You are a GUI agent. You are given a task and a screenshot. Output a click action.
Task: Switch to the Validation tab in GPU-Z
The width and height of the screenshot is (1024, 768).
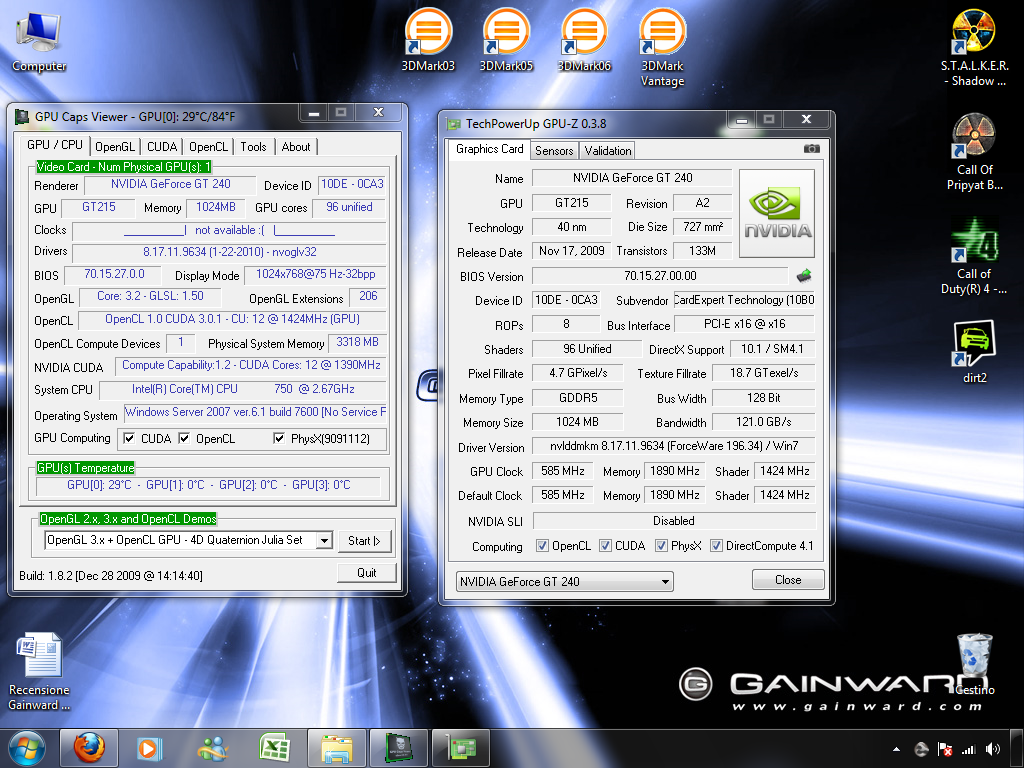607,151
